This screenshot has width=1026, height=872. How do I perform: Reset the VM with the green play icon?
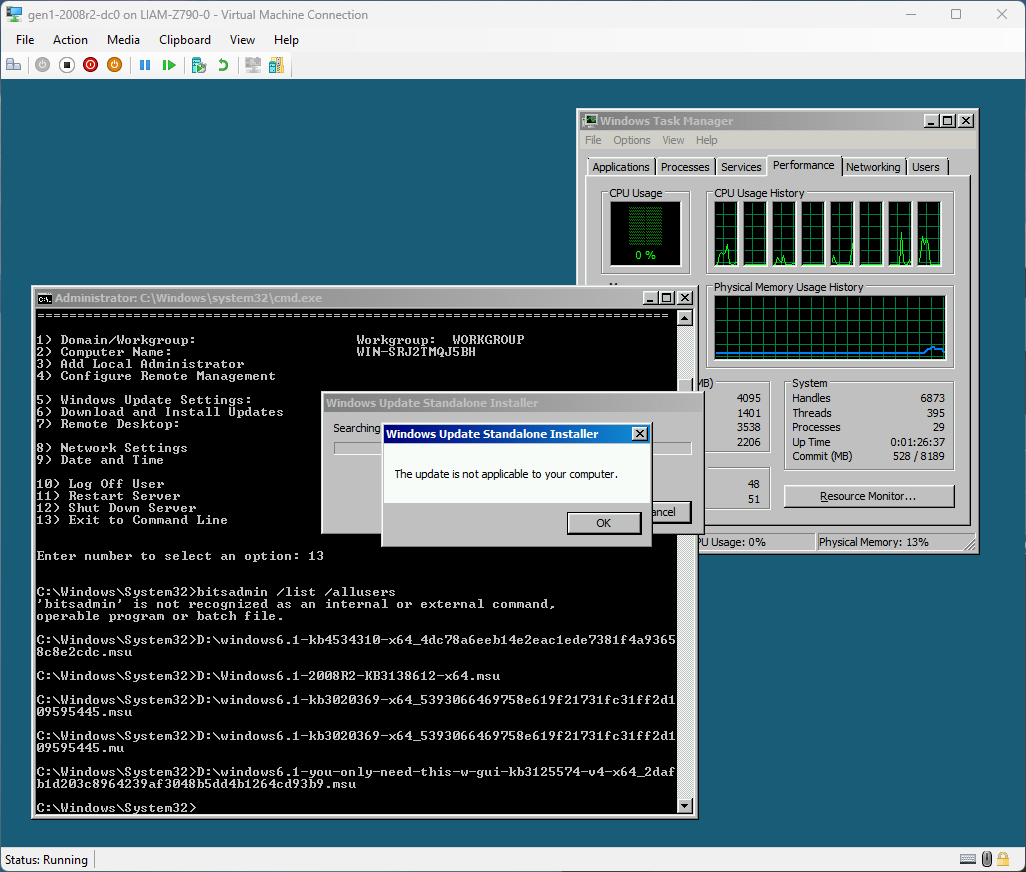point(169,65)
